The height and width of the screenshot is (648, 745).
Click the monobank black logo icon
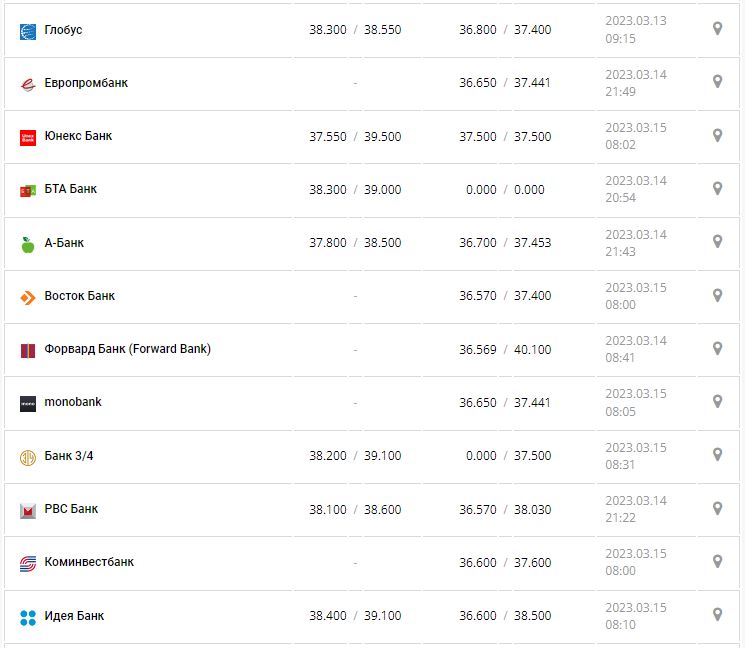[28, 404]
